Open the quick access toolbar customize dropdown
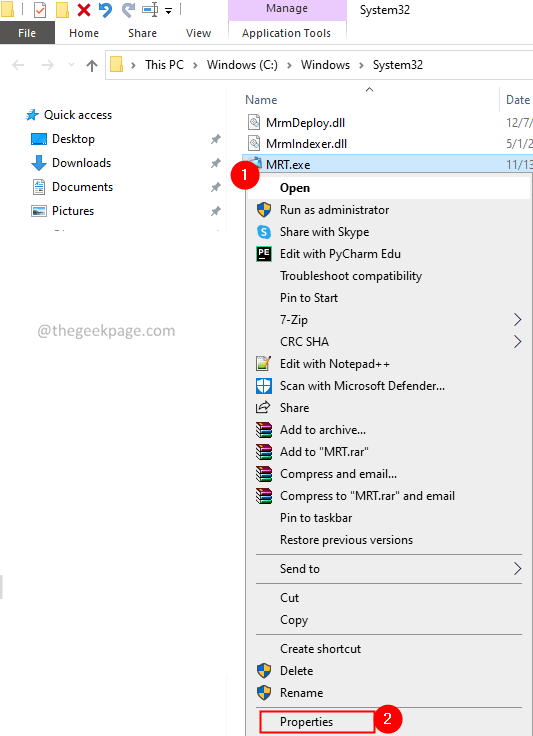533x736 pixels. click(x=168, y=11)
